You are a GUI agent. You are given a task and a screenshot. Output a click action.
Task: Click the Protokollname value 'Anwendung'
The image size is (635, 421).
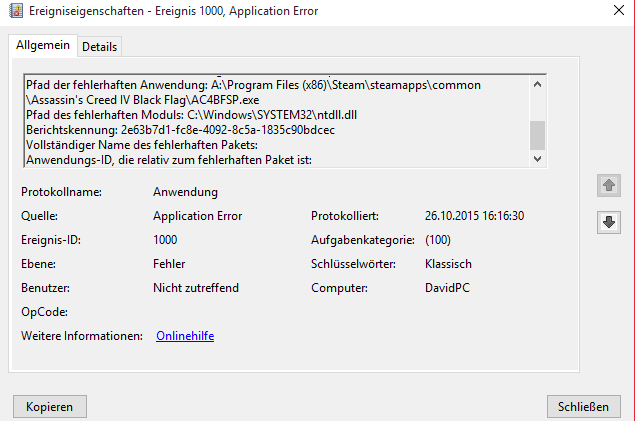click(x=185, y=192)
